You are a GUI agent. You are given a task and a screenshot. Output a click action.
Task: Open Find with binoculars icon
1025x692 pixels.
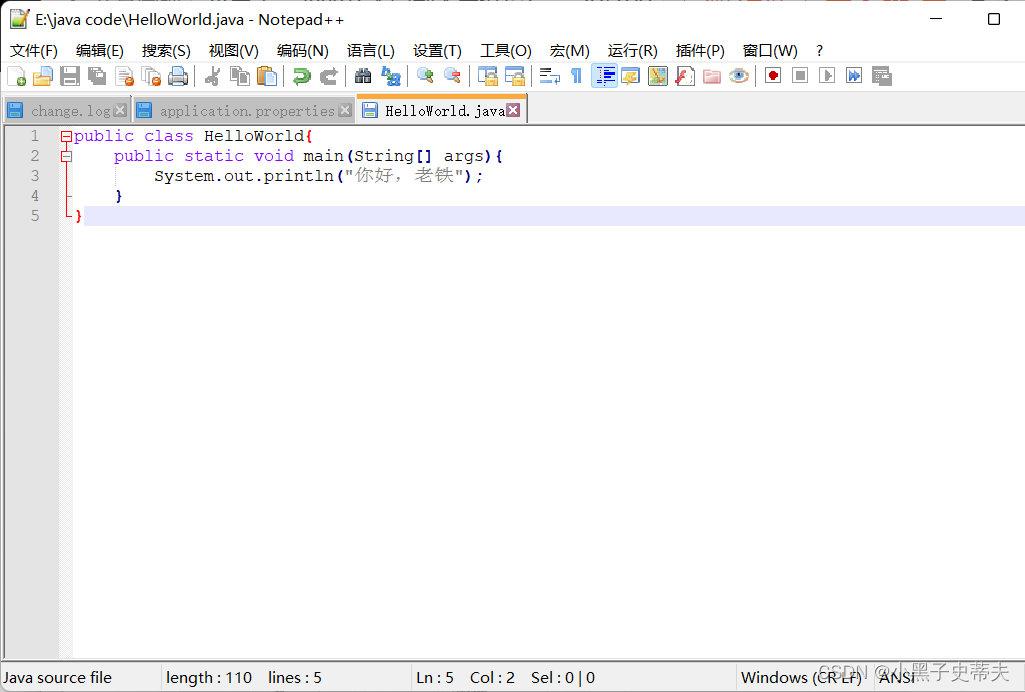pyautogui.click(x=363, y=76)
